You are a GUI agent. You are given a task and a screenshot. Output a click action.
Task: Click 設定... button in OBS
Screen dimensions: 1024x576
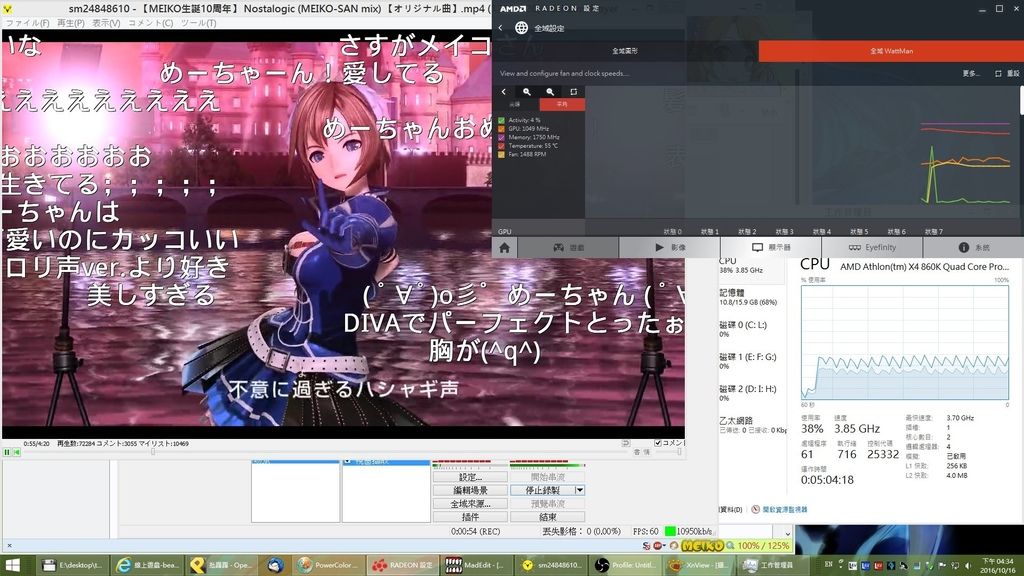[x=470, y=477]
